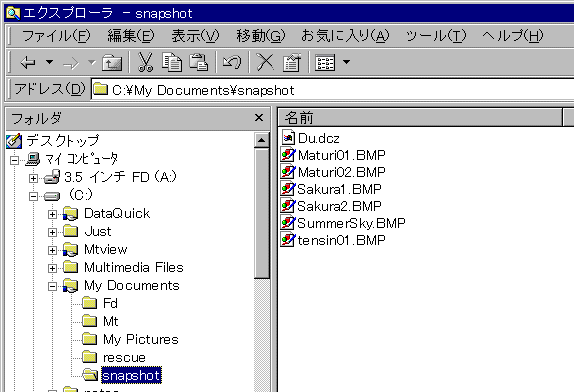574x392 pixels.
Task: Select the Fd subfolder
Action: pos(110,303)
